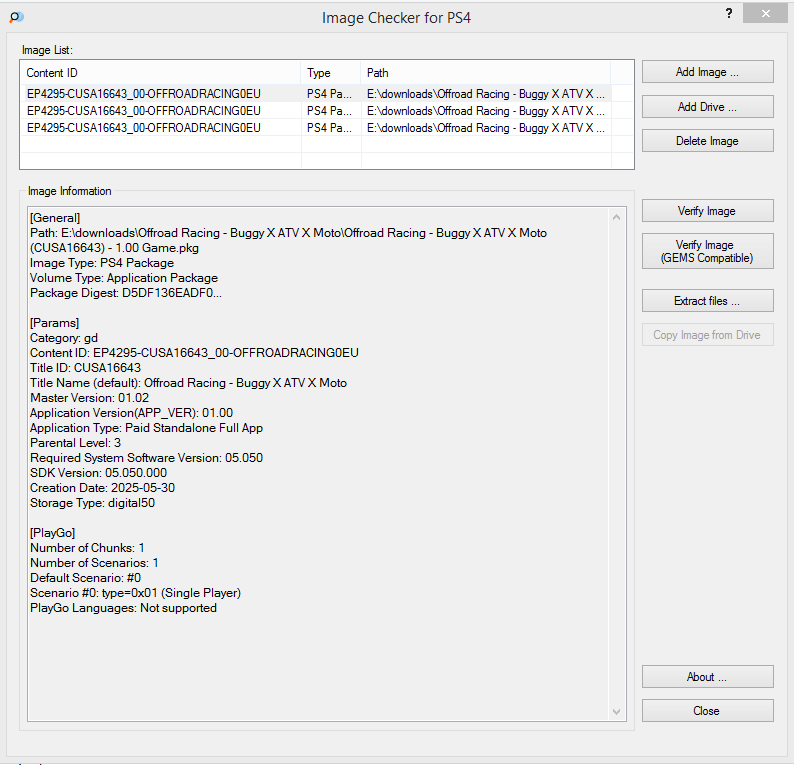
Task: Open the About dialog
Action: coord(707,677)
